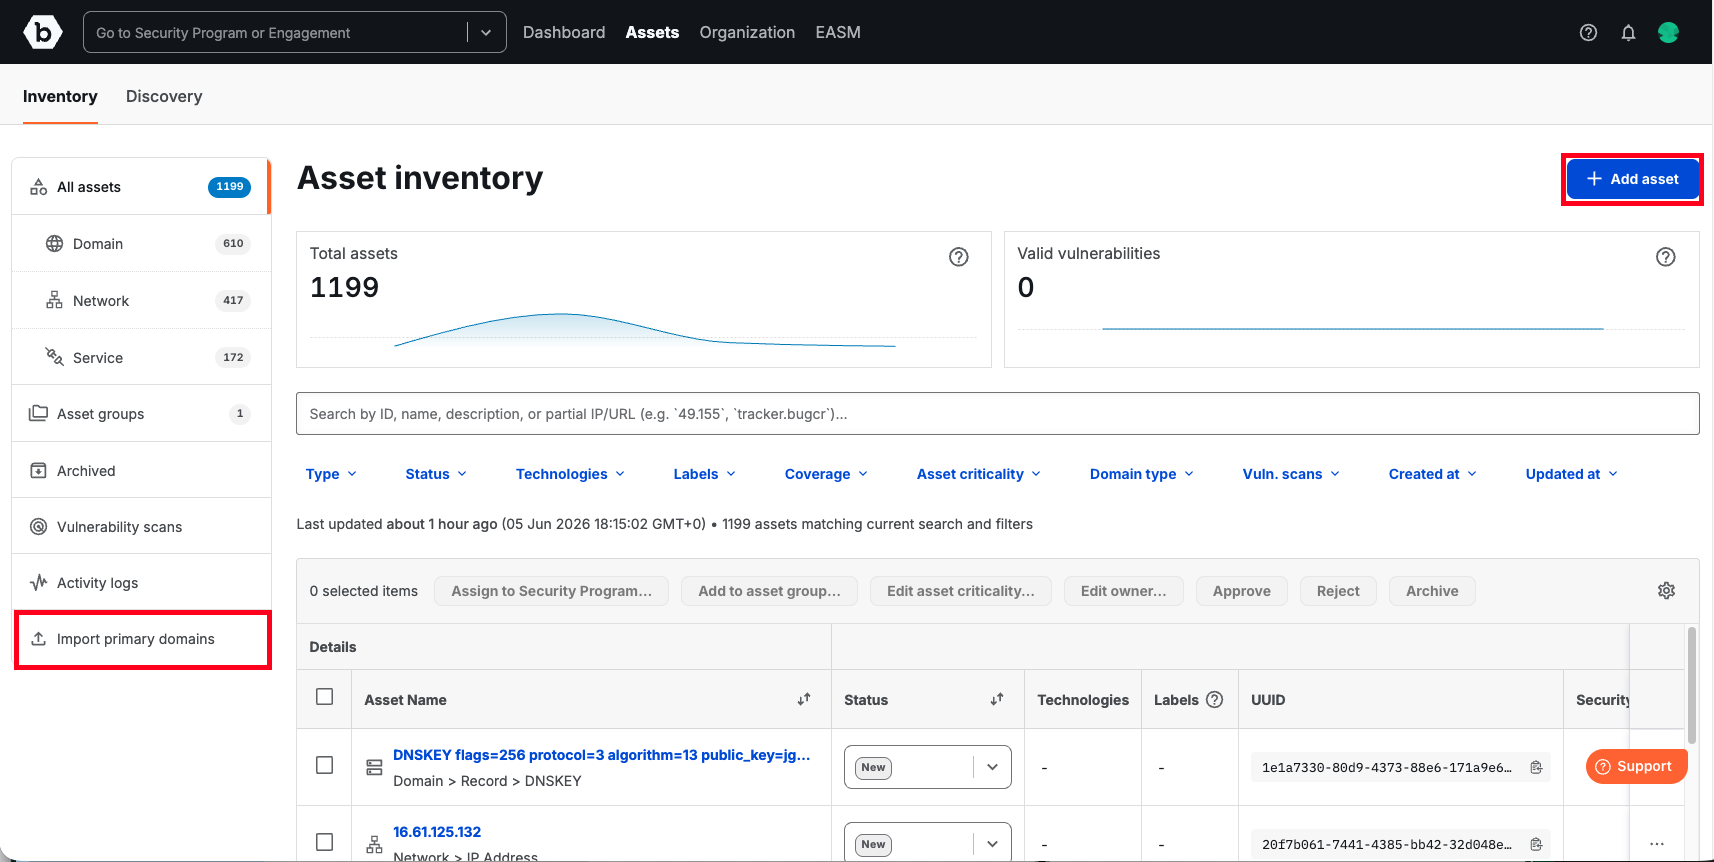Open table settings gear icon
This screenshot has width=1714, height=862.
tap(1666, 591)
